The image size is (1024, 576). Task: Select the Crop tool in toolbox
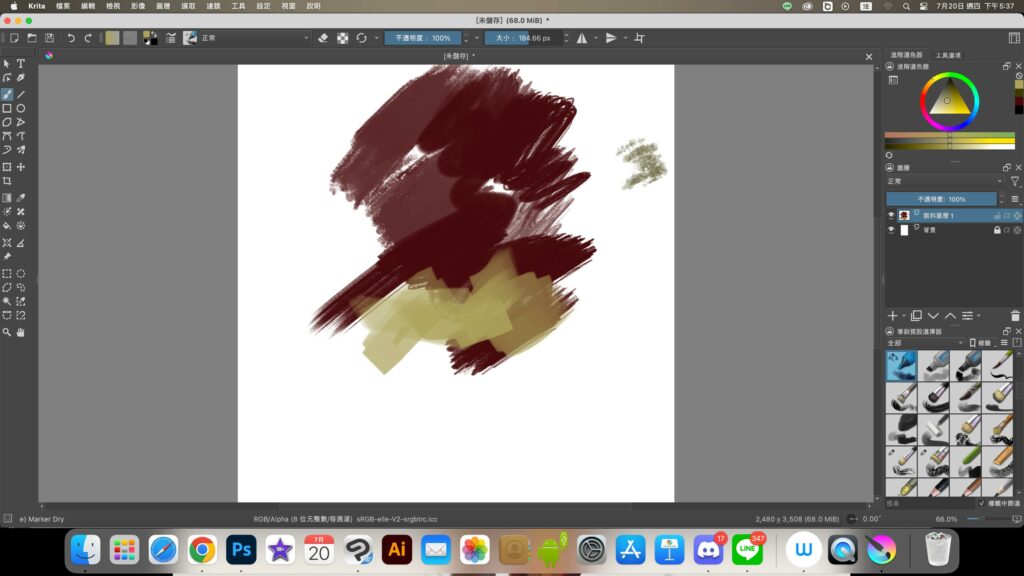click(x=7, y=181)
